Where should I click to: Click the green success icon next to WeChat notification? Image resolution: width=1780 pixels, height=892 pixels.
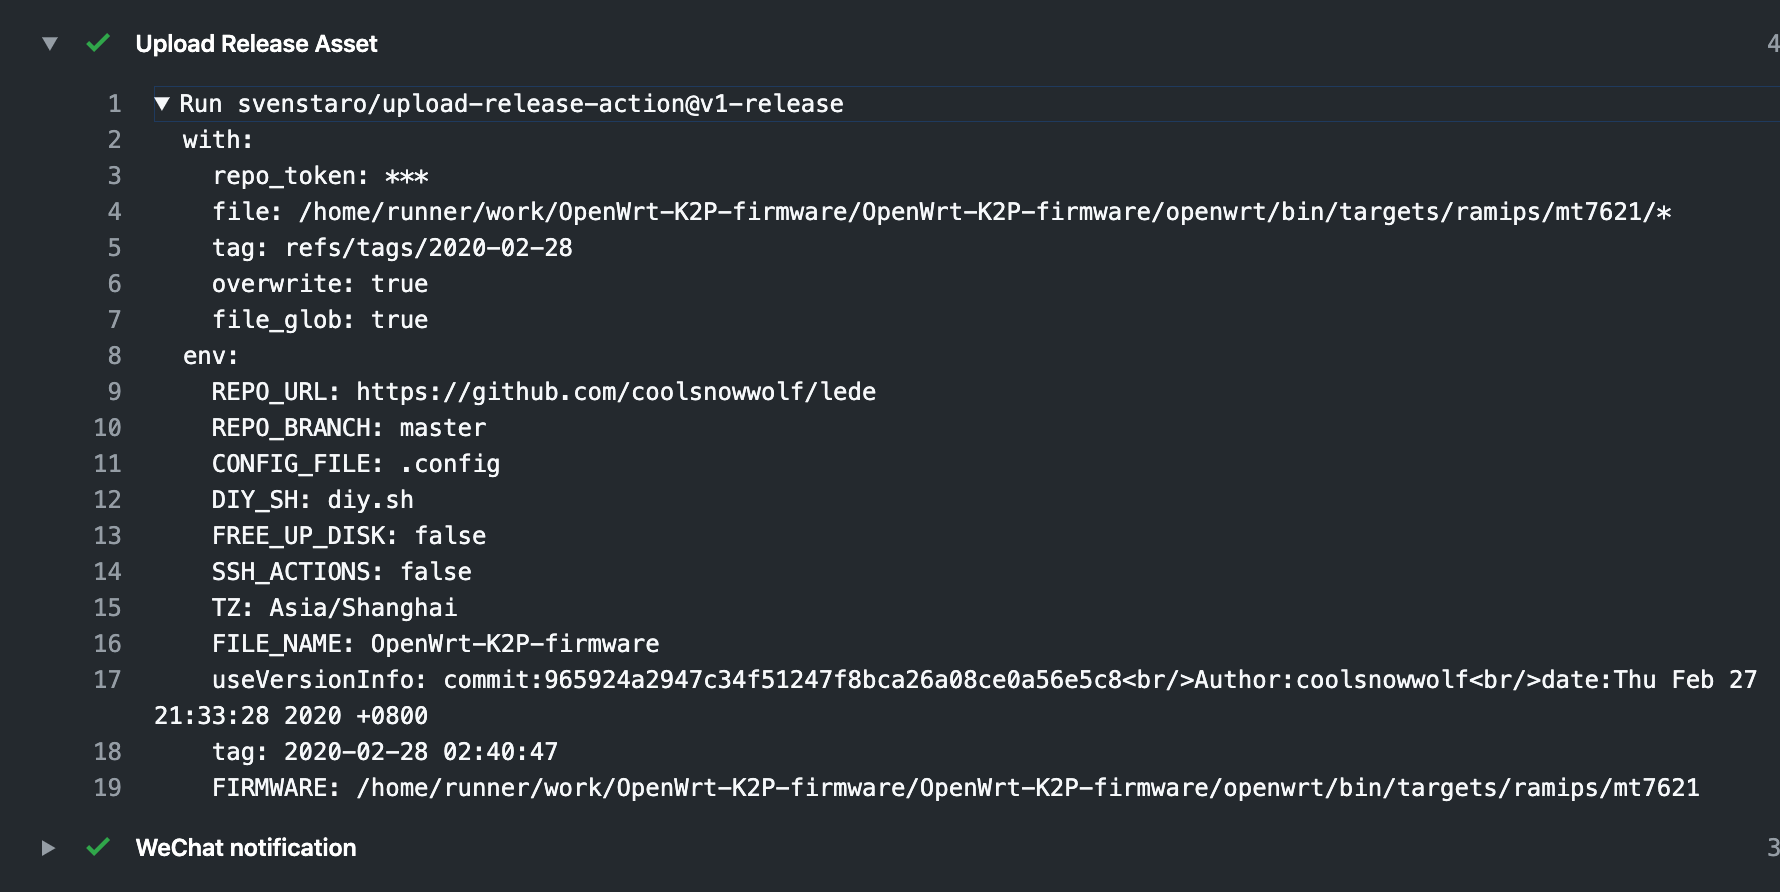click(97, 847)
